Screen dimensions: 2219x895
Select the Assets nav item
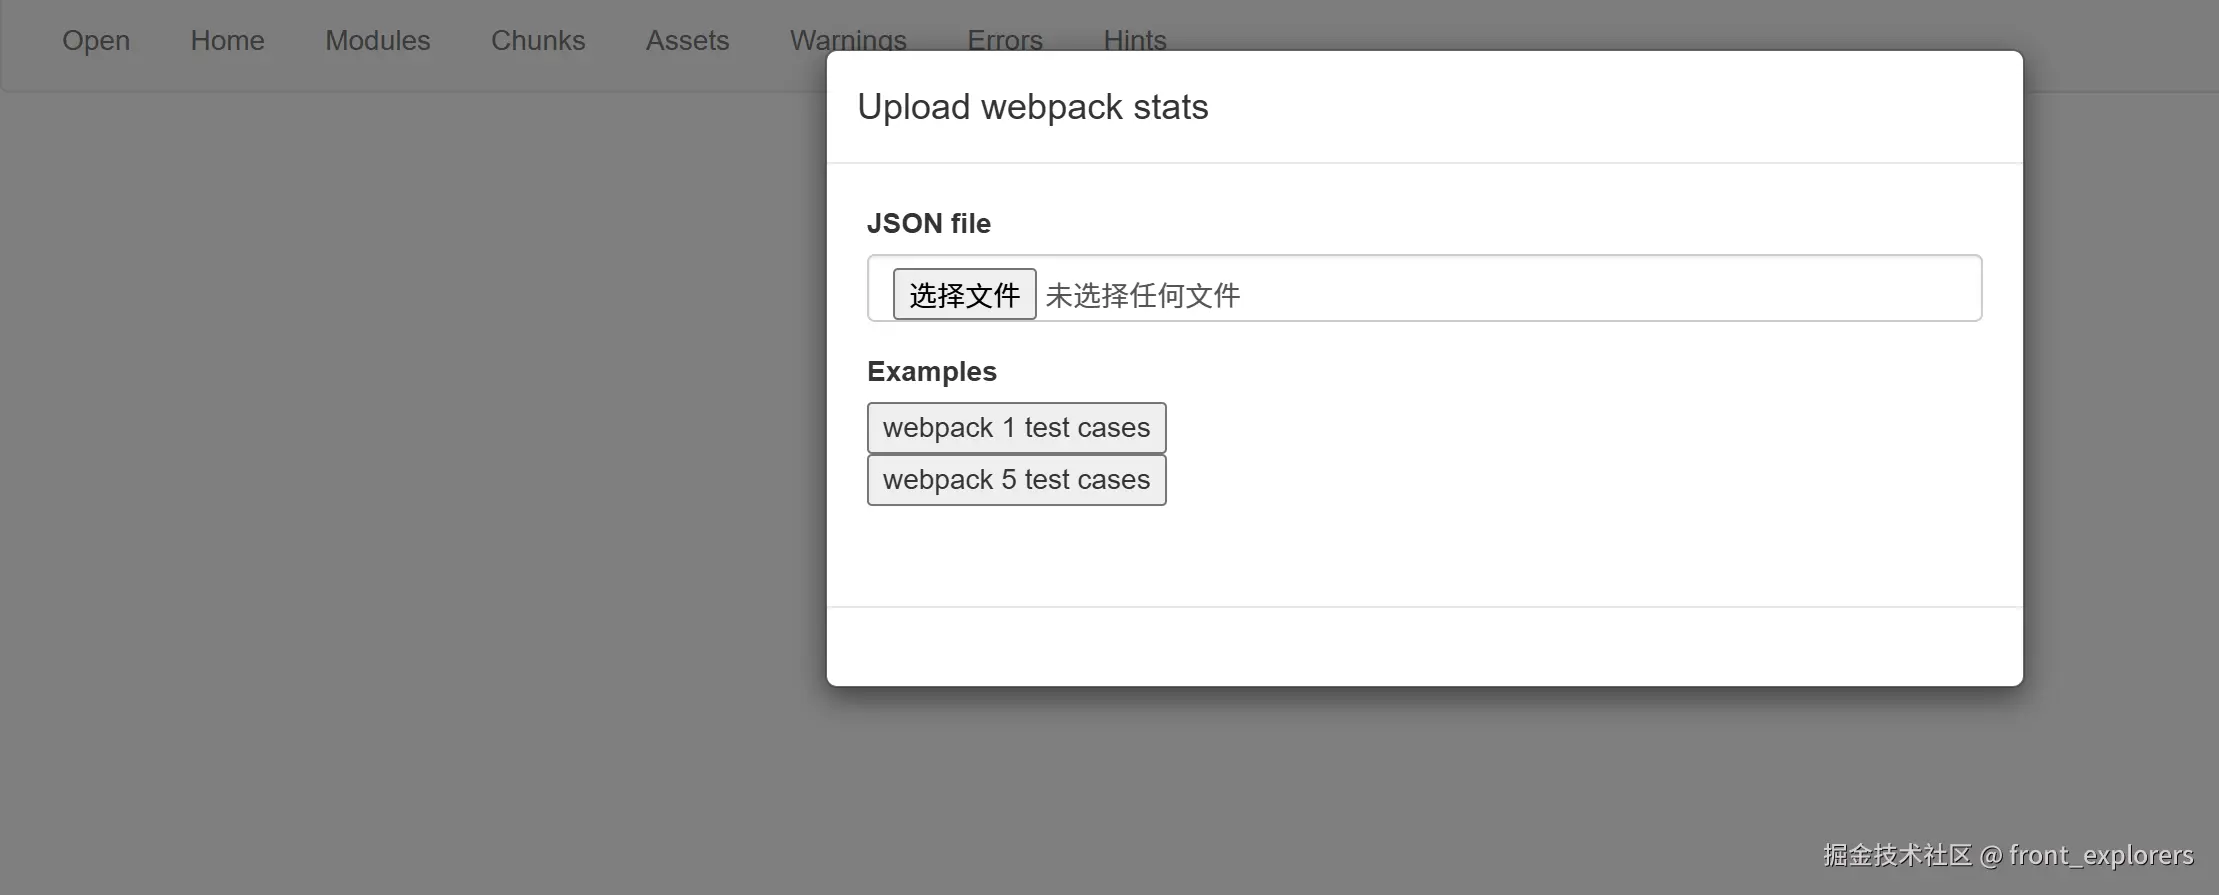tap(687, 40)
